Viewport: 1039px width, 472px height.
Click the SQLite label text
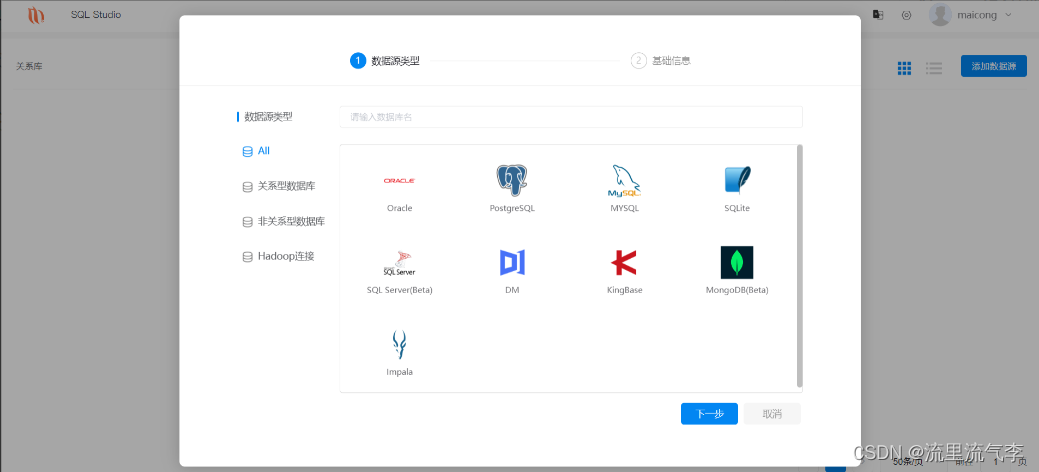tap(737, 208)
